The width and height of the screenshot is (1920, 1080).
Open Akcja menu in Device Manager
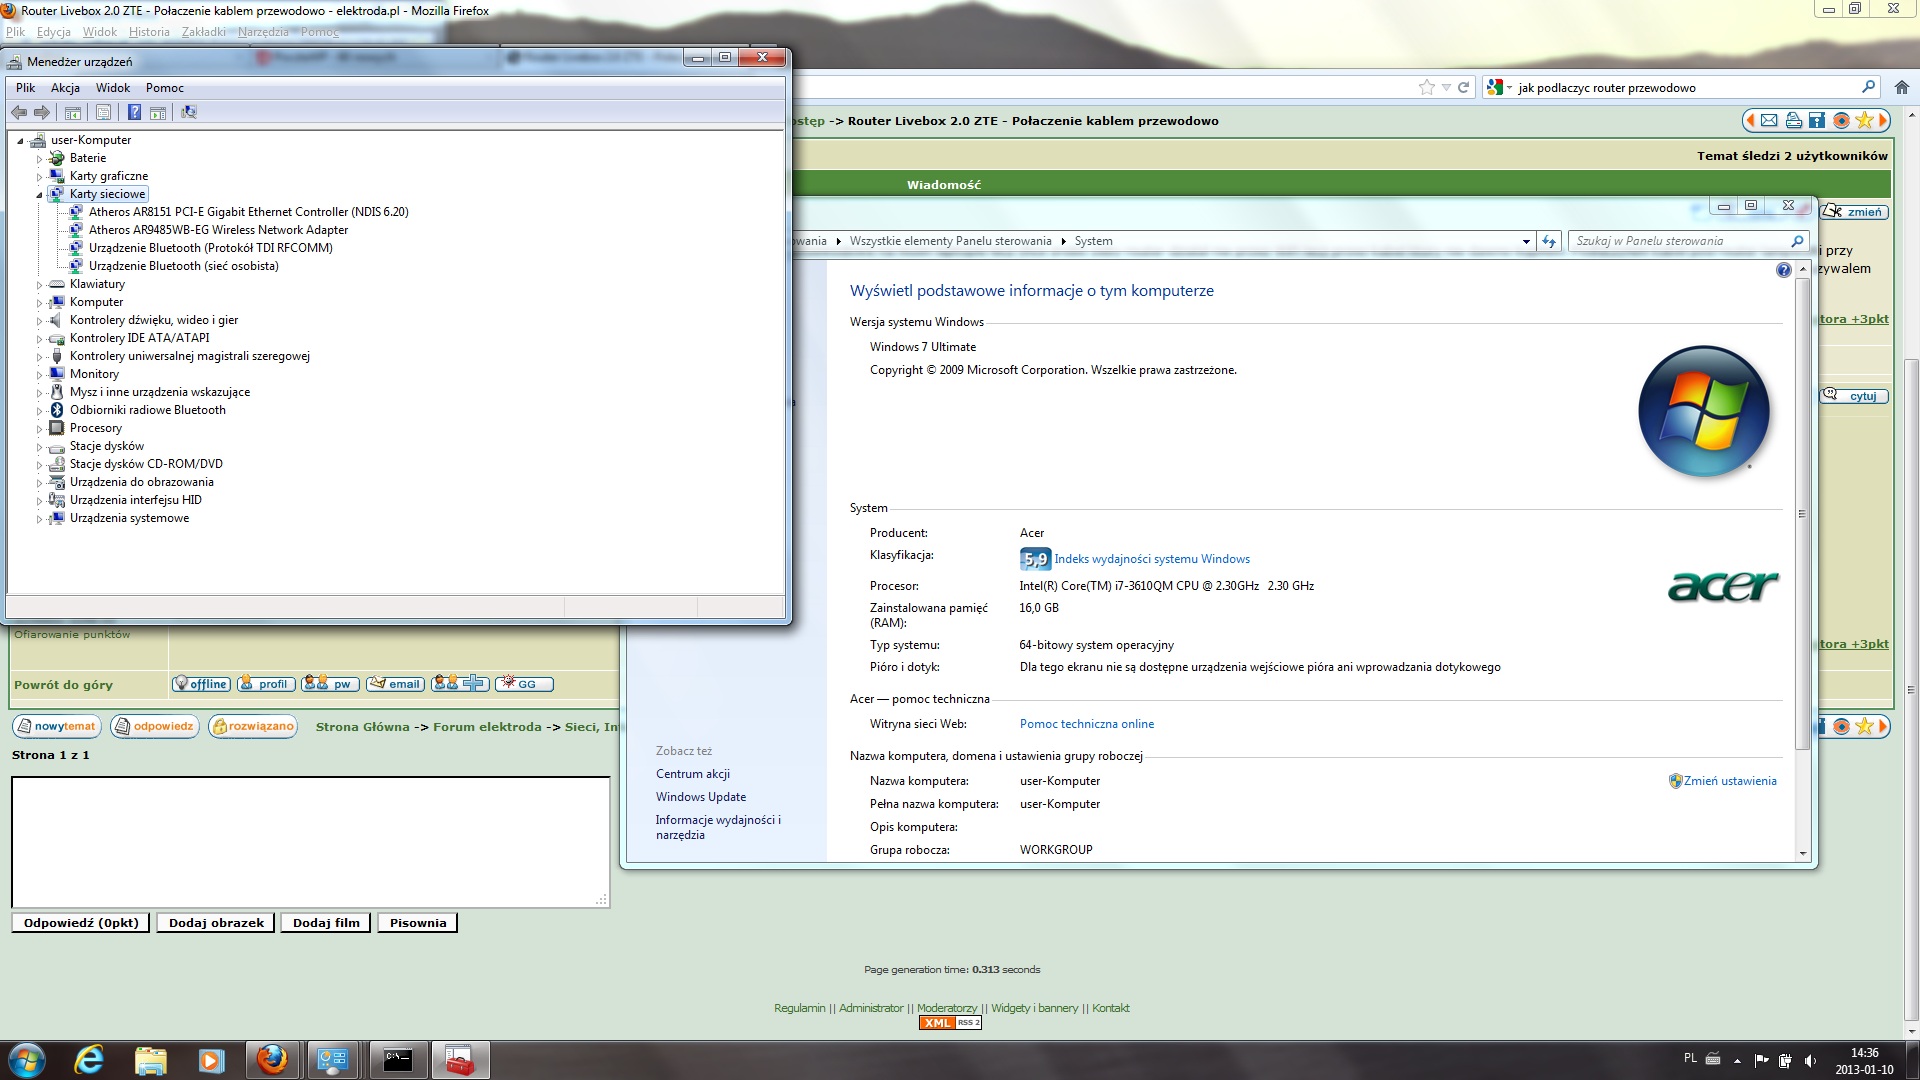[65, 88]
